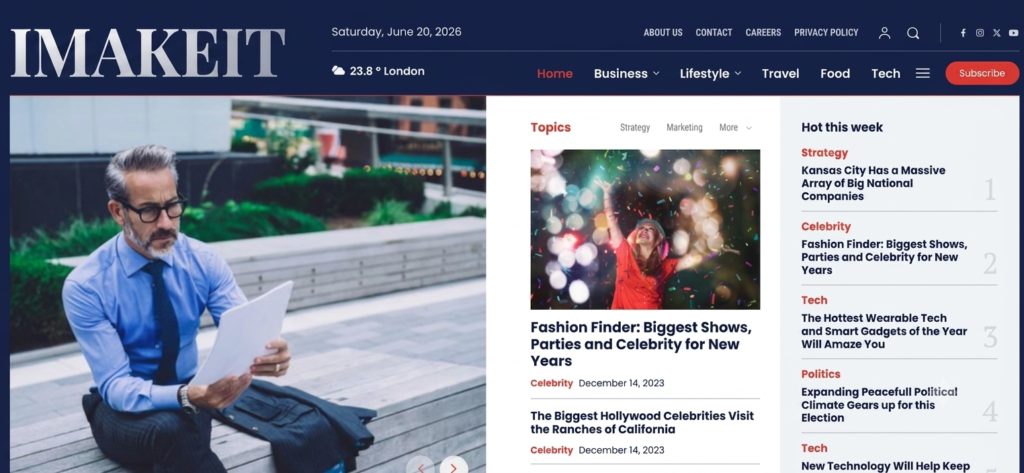1024x473 pixels.
Task: Select the Strategy topic tab
Action: tap(635, 127)
